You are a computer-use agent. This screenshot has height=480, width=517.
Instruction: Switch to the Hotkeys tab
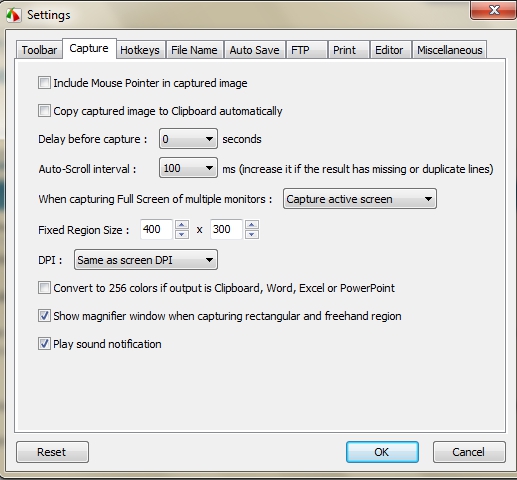140,50
